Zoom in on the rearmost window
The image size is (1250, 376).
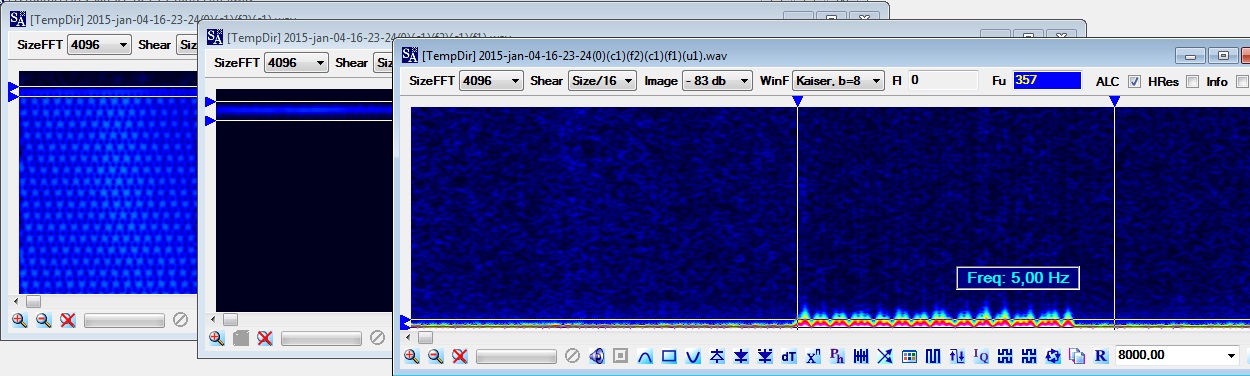click(x=19, y=320)
